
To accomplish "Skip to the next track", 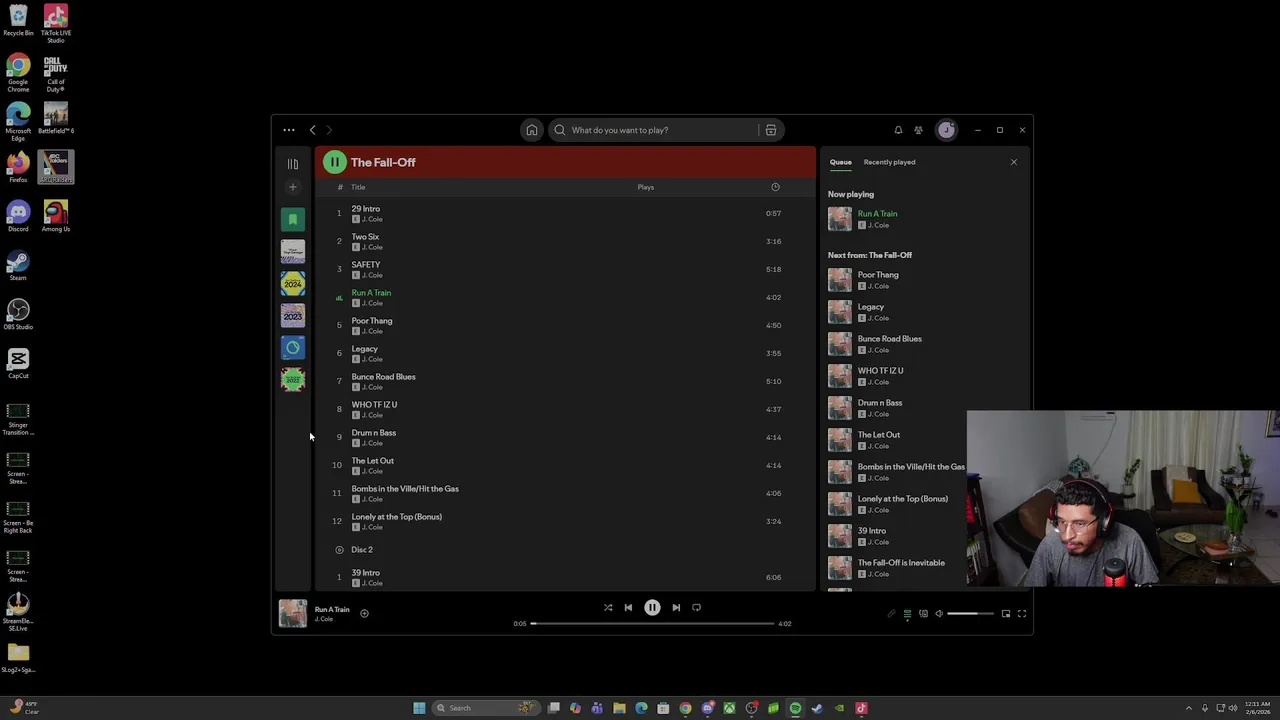I will pyautogui.click(x=676, y=607).
